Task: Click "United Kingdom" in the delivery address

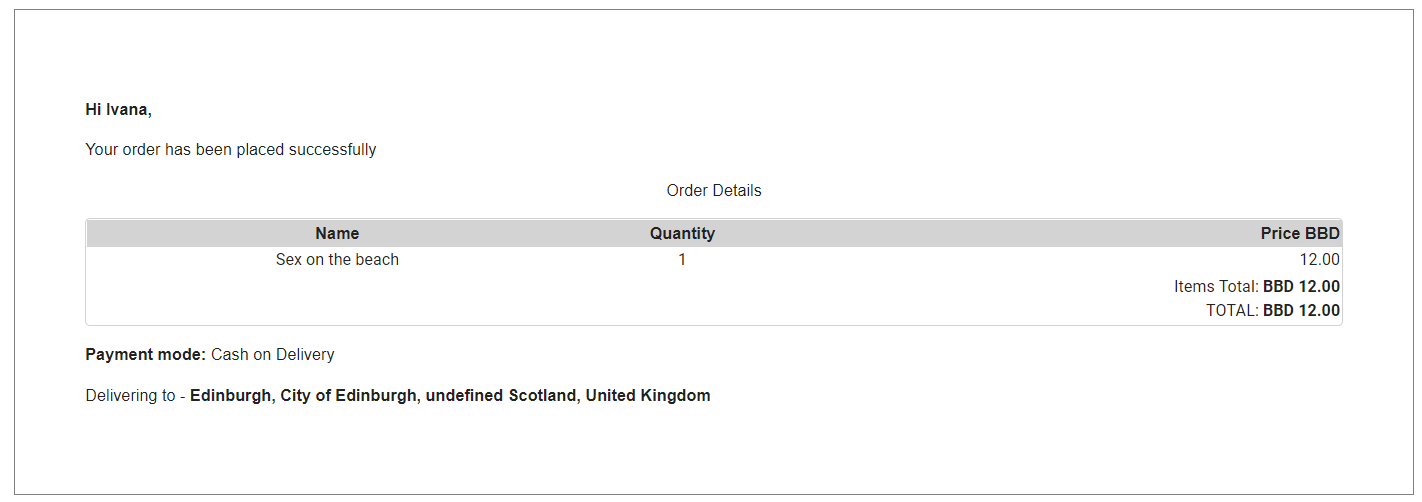Action: coord(648,396)
